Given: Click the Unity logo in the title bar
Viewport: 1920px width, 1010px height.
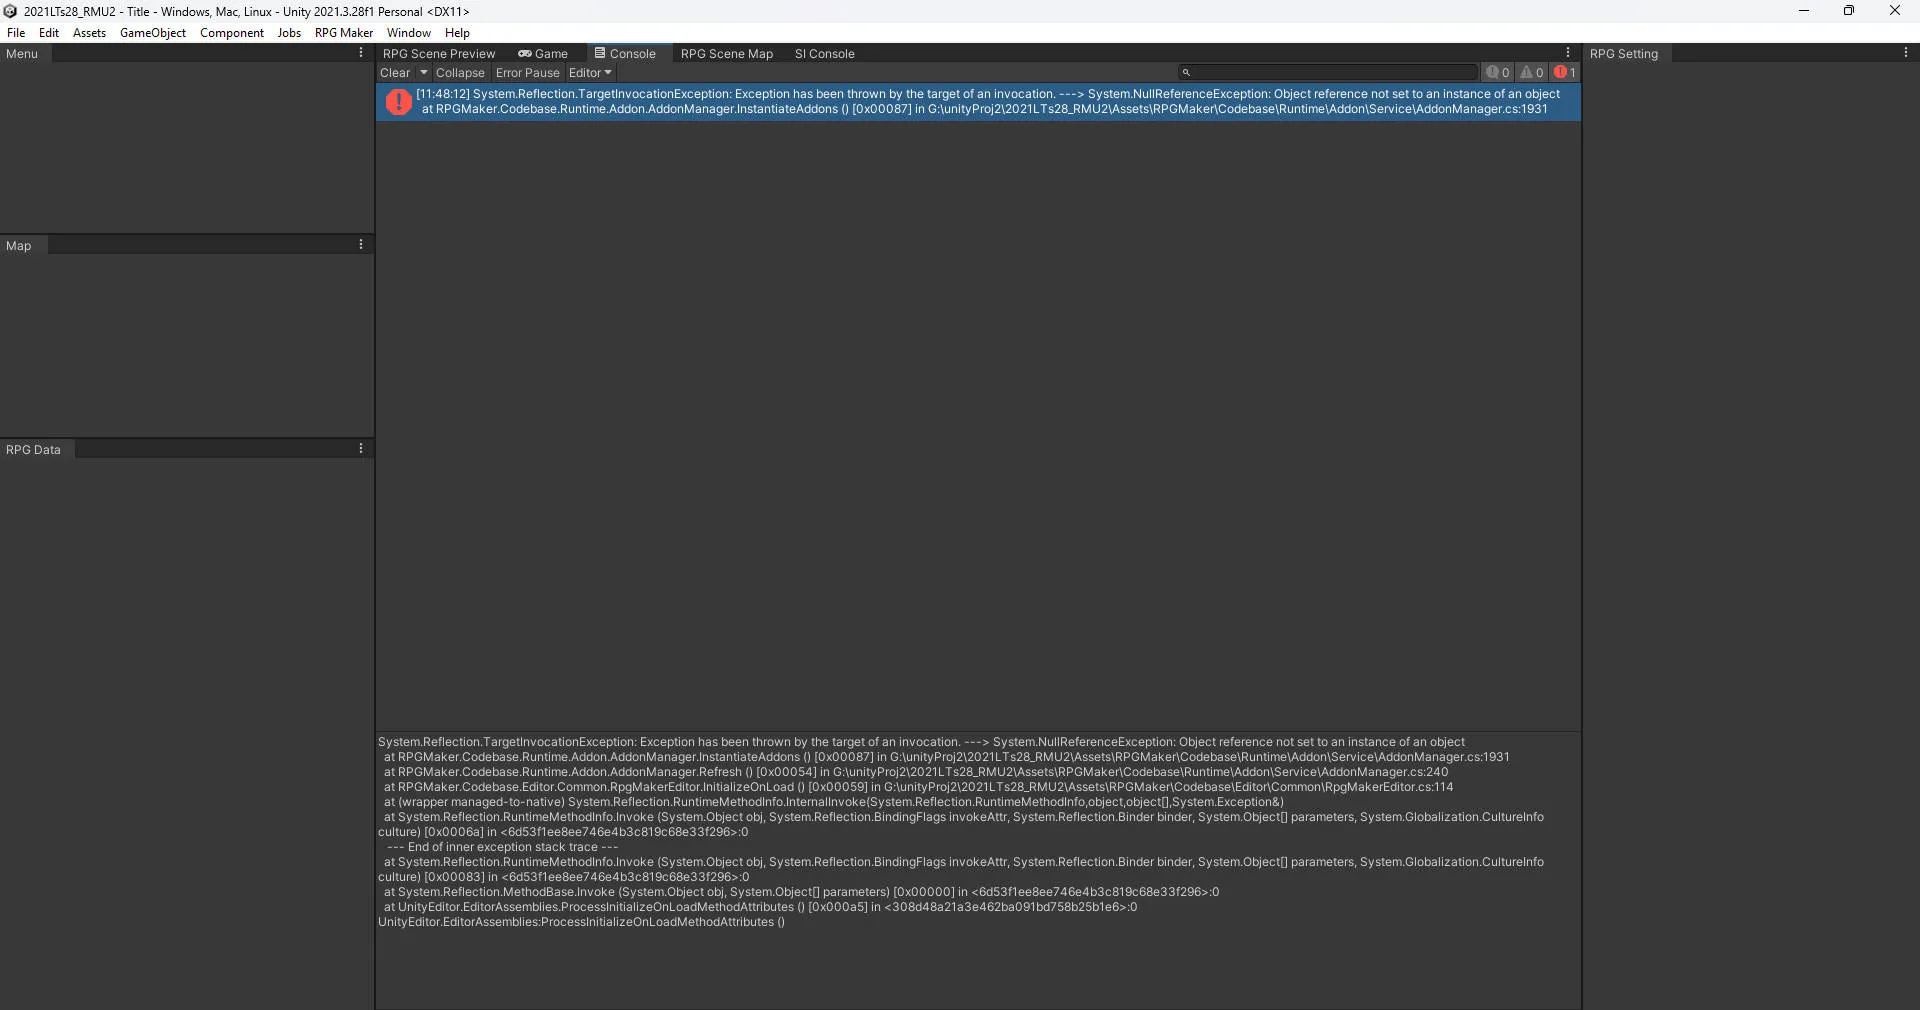Looking at the screenshot, I should [11, 11].
